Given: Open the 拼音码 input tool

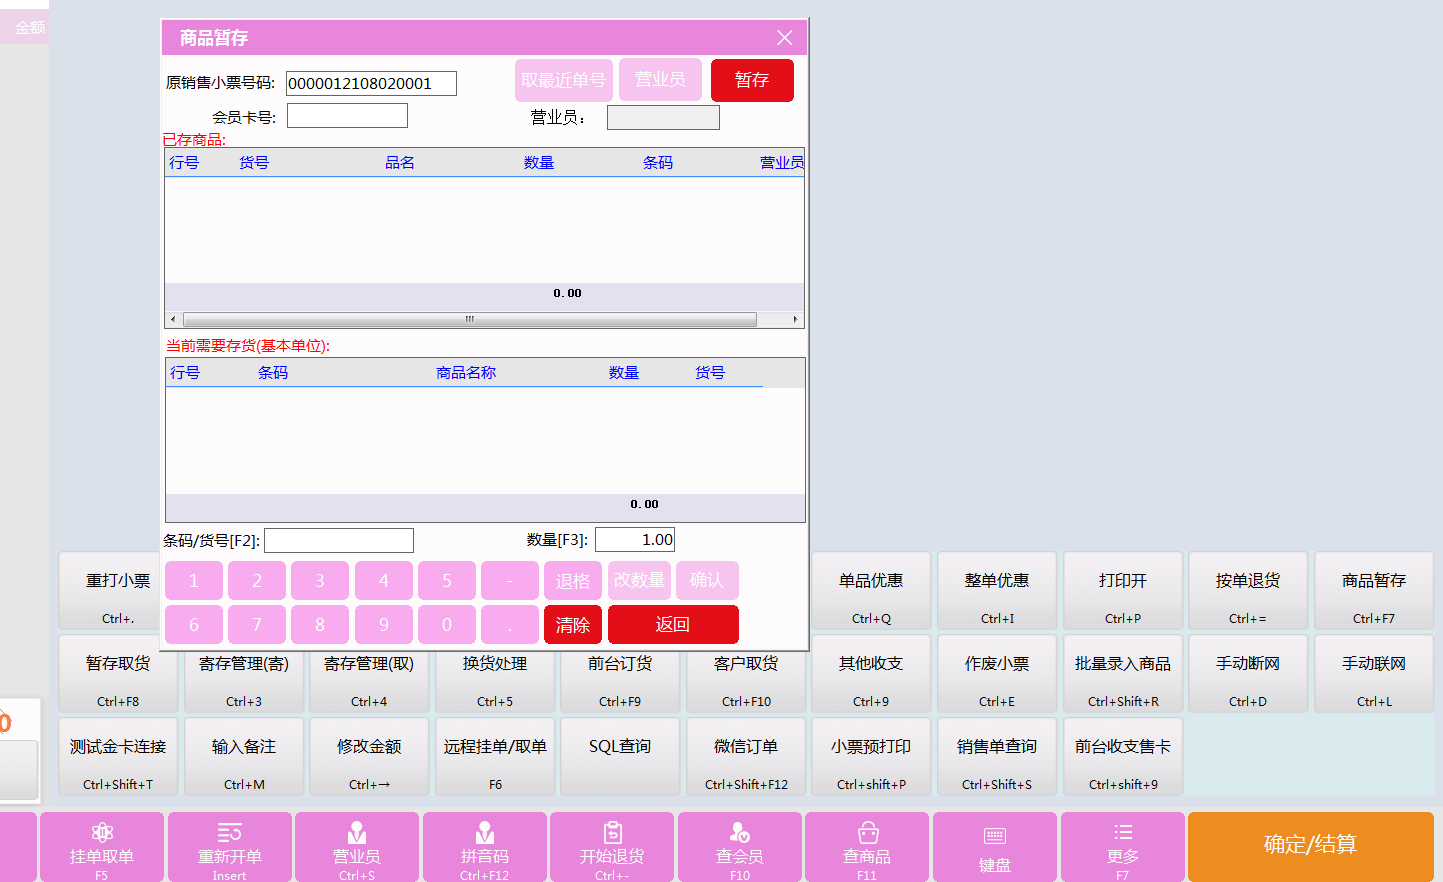Looking at the screenshot, I should (x=485, y=846).
